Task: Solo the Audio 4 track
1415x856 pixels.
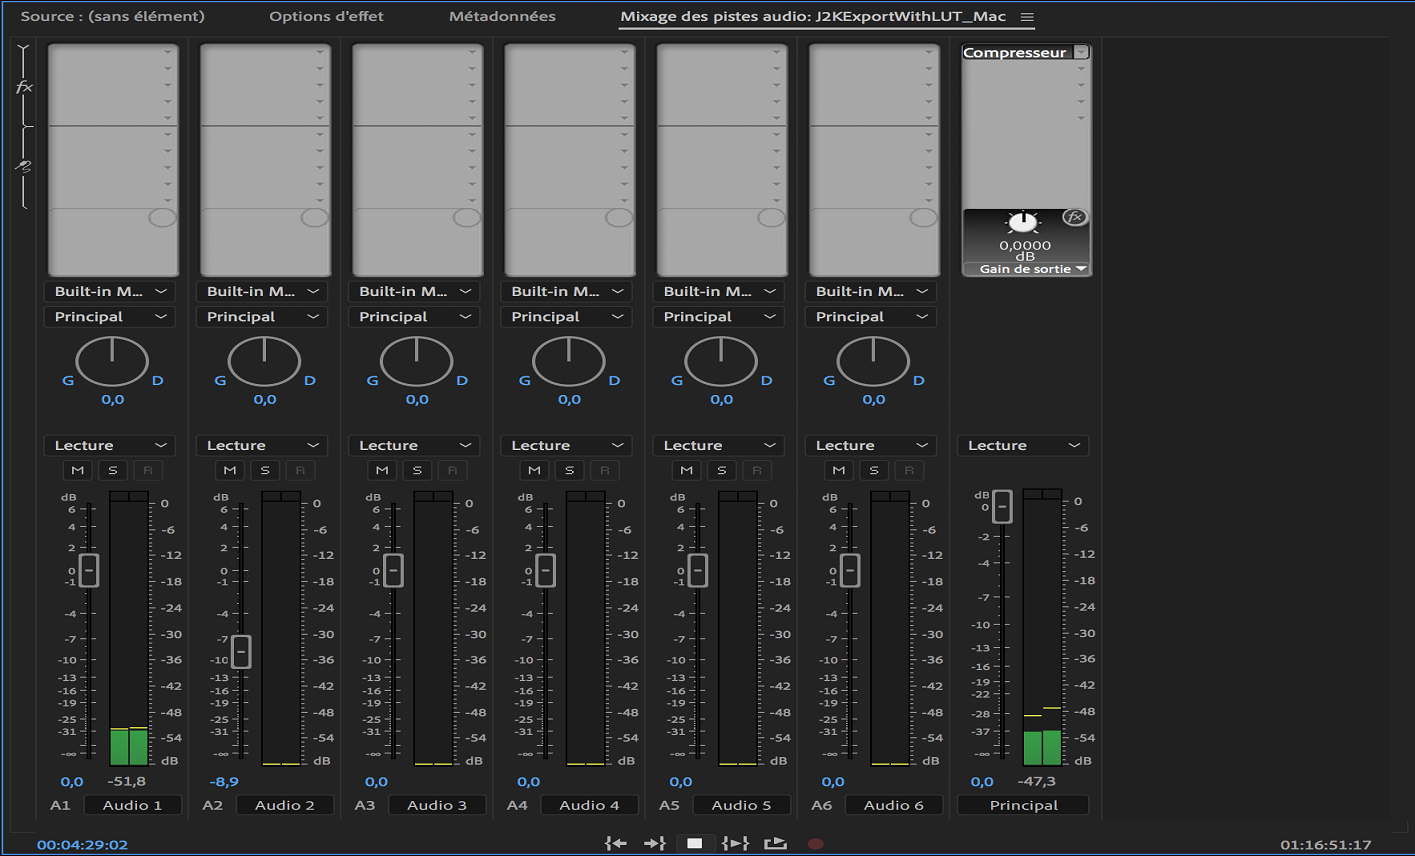Action: pyautogui.click(x=569, y=470)
